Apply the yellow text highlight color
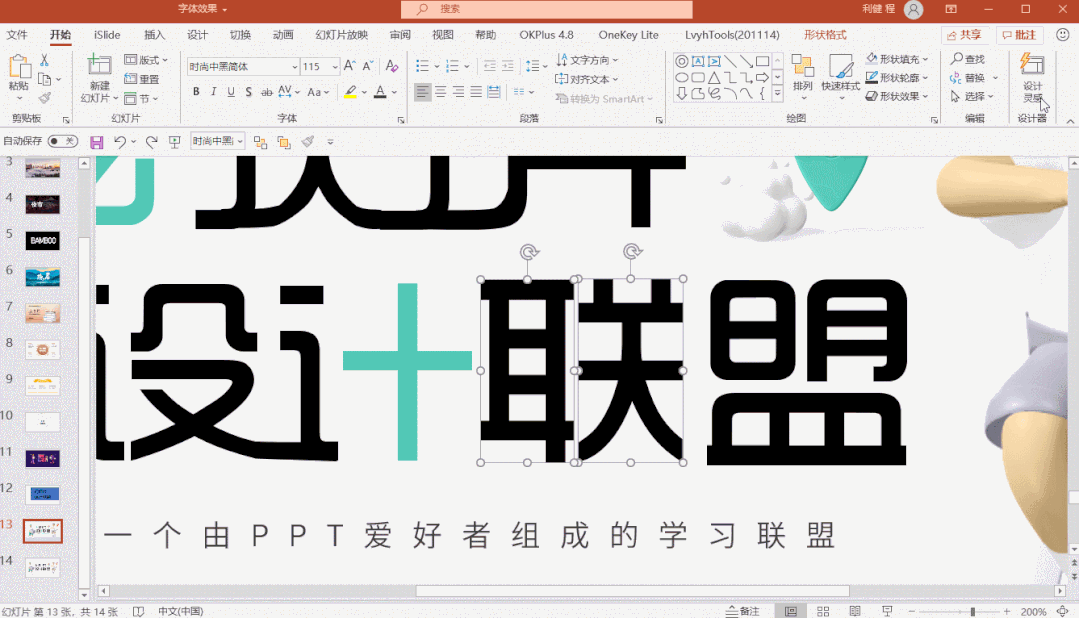 [x=350, y=92]
